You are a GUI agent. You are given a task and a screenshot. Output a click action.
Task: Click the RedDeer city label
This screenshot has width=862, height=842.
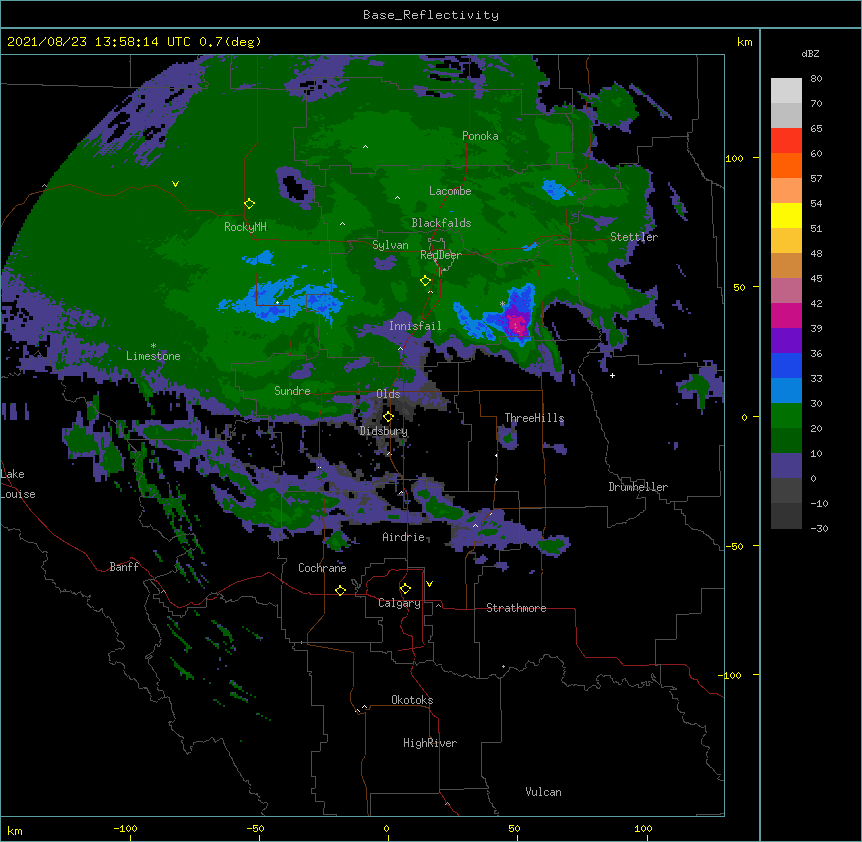[441, 255]
